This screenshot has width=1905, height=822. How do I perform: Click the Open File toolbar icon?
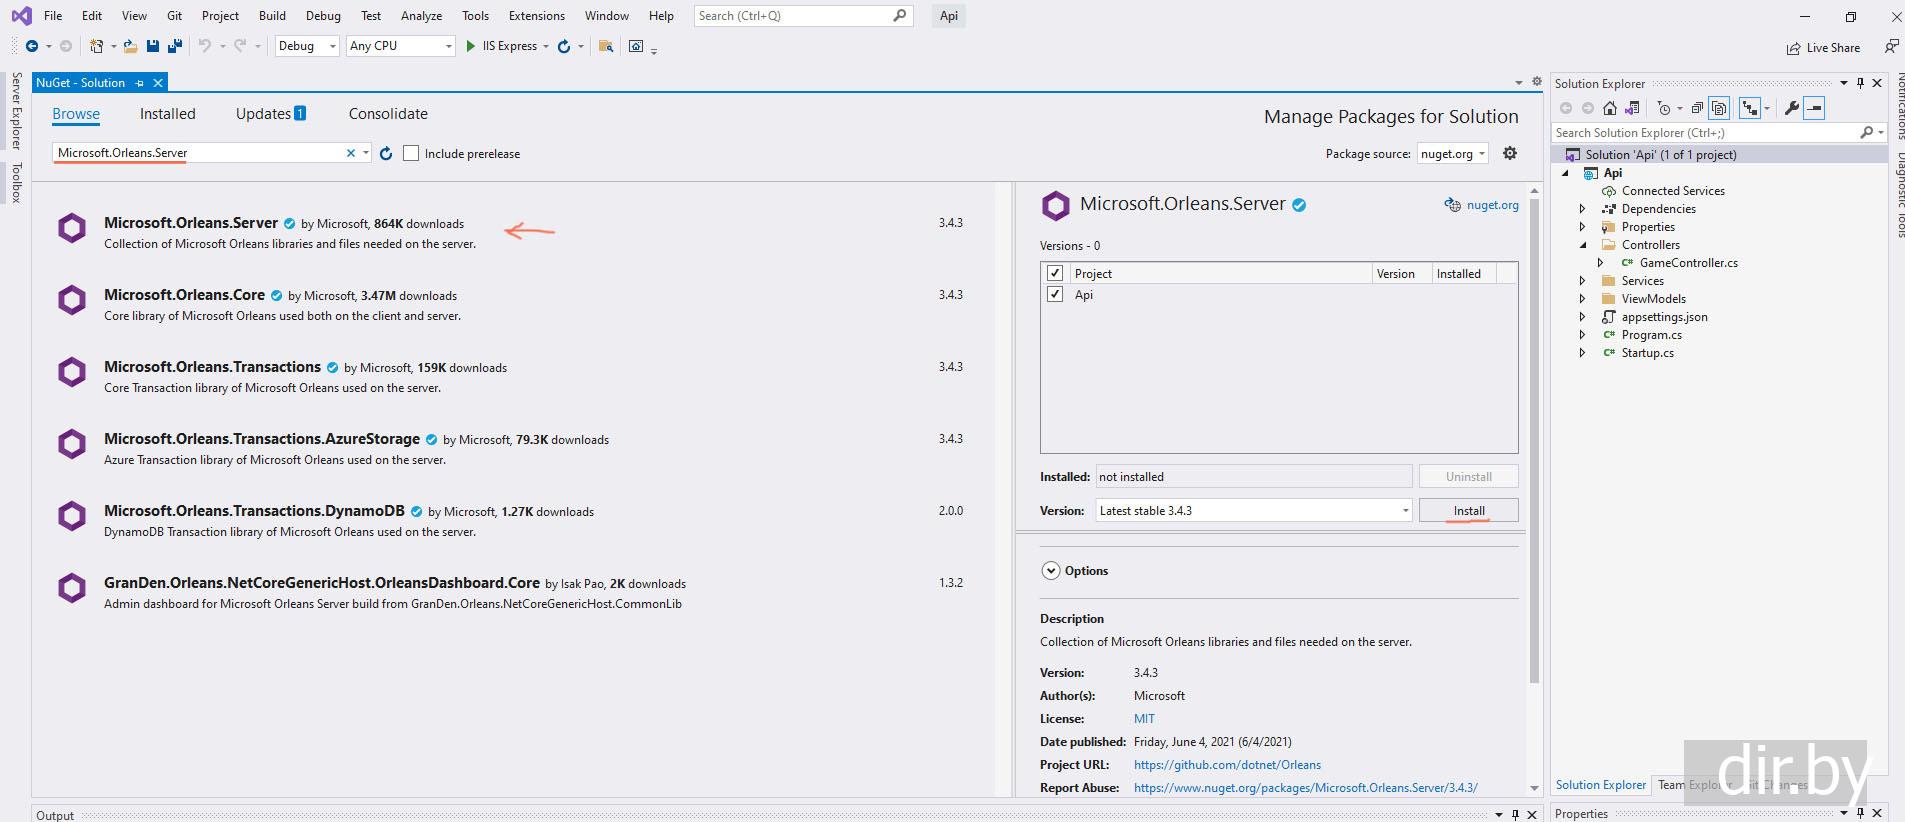point(130,46)
